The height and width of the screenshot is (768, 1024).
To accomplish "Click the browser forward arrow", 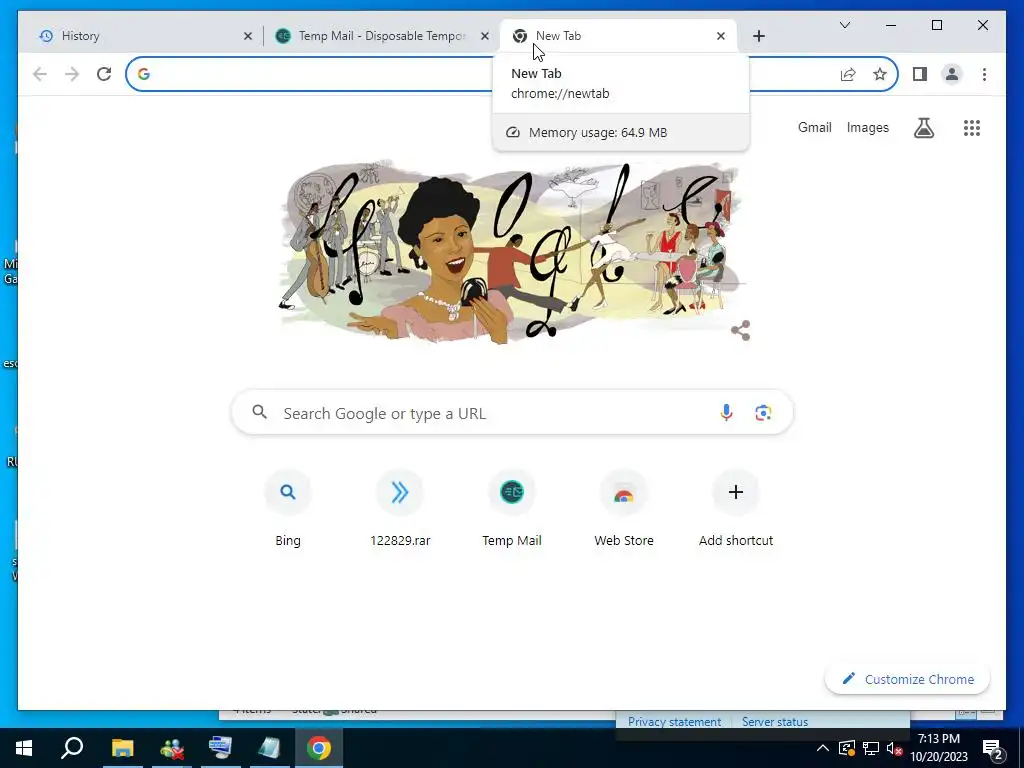I will [72, 74].
